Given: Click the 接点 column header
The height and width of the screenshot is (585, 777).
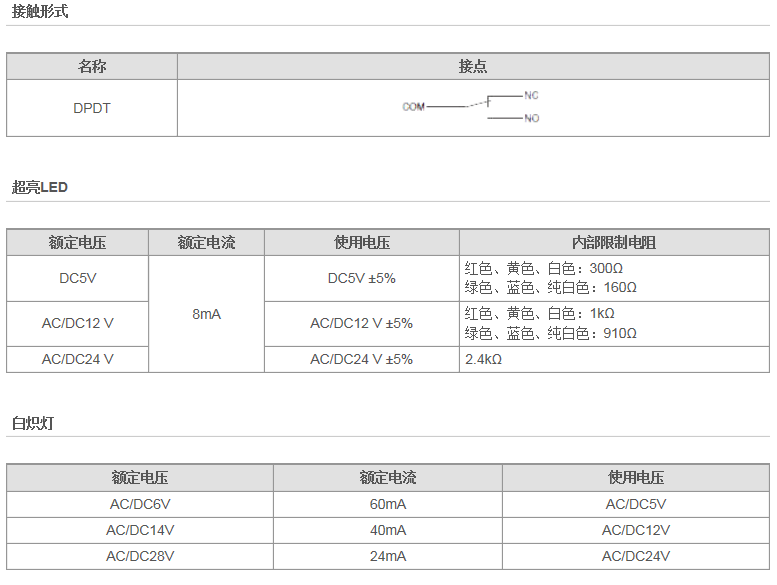Looking at the screenshot, I should pyautogui.click(x=473, y=67).
